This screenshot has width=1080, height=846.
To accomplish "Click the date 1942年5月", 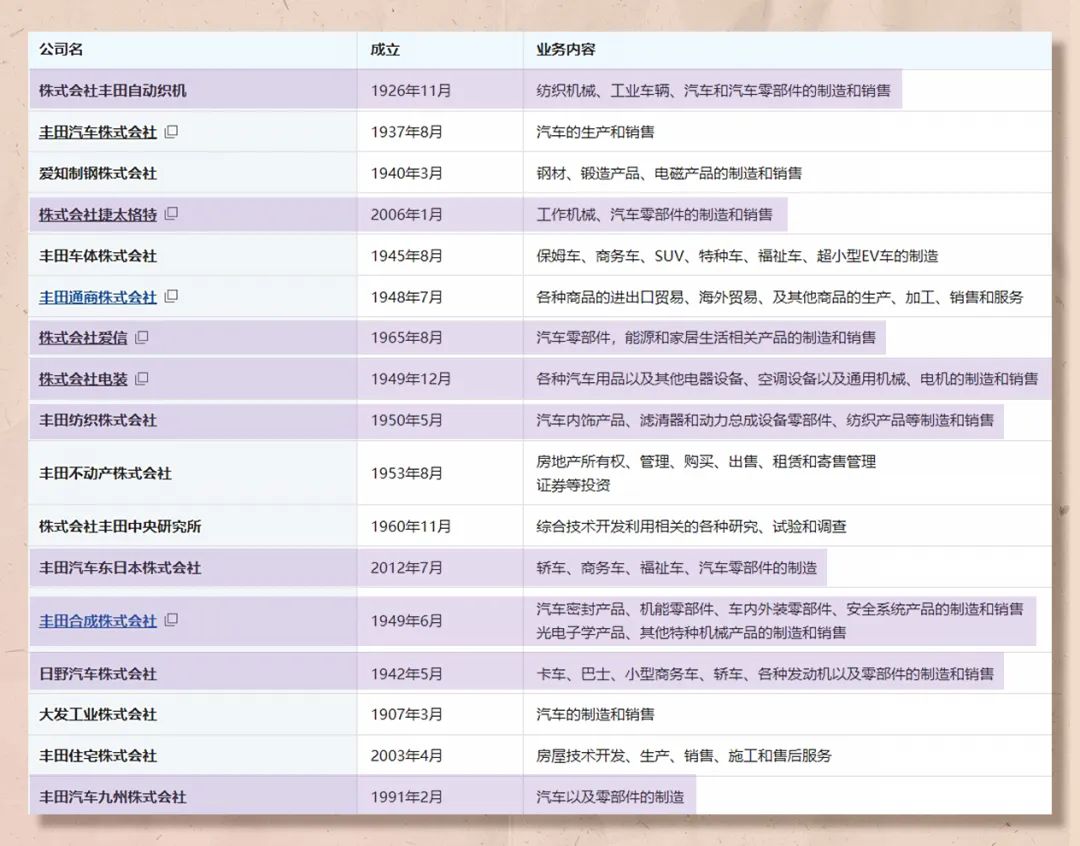I will click(406, 674).
